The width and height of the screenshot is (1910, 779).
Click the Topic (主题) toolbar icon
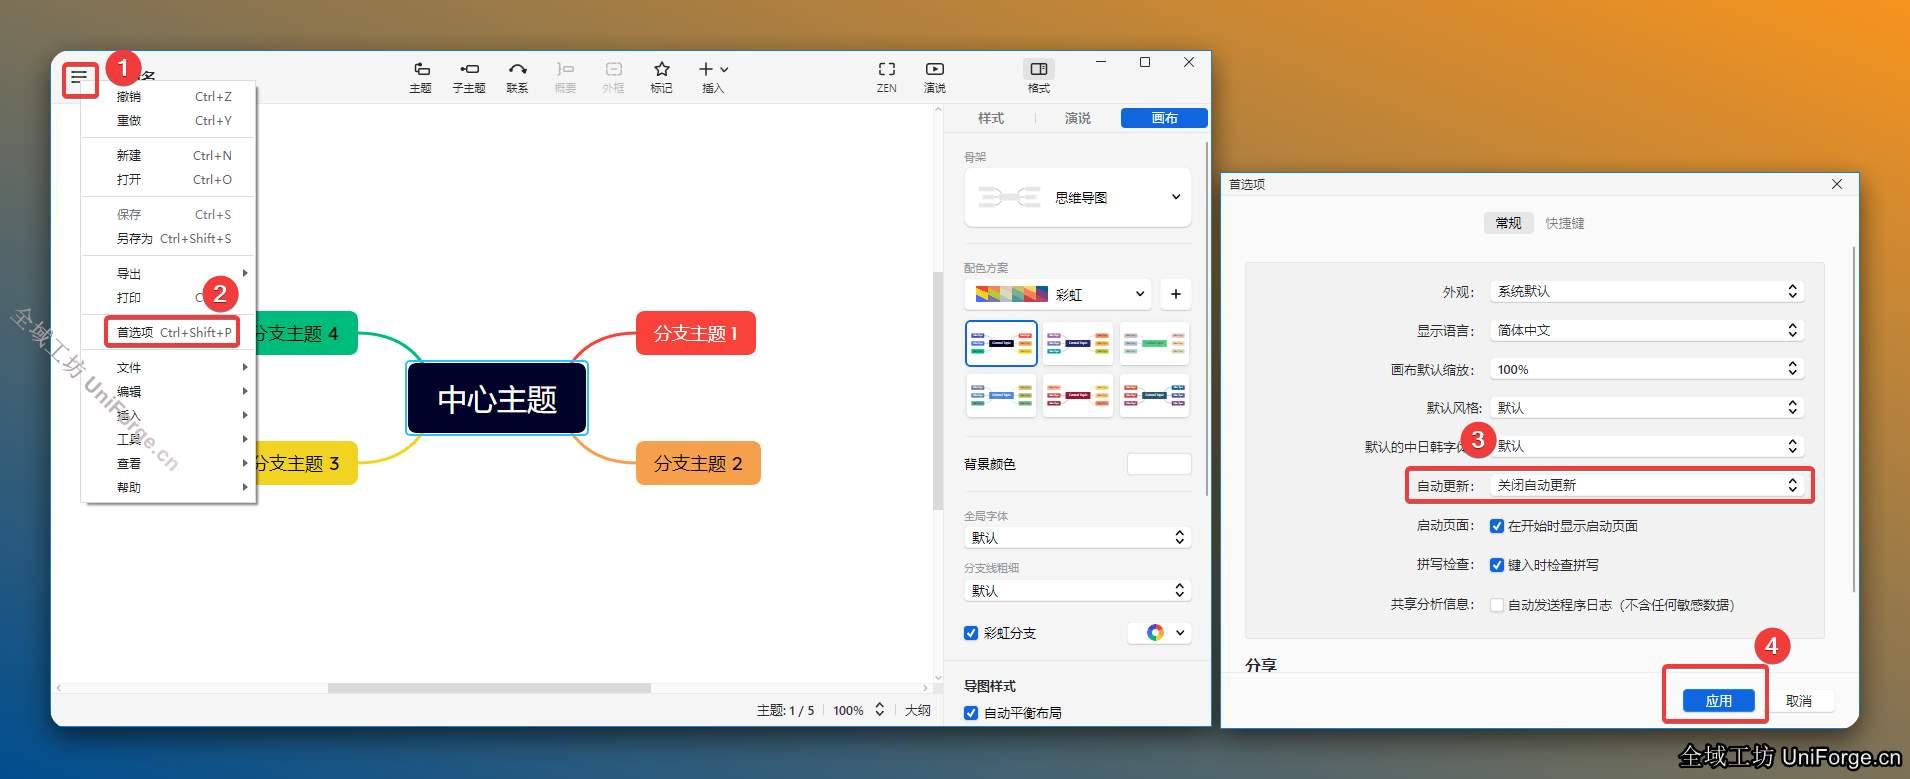tap(421, 77)
